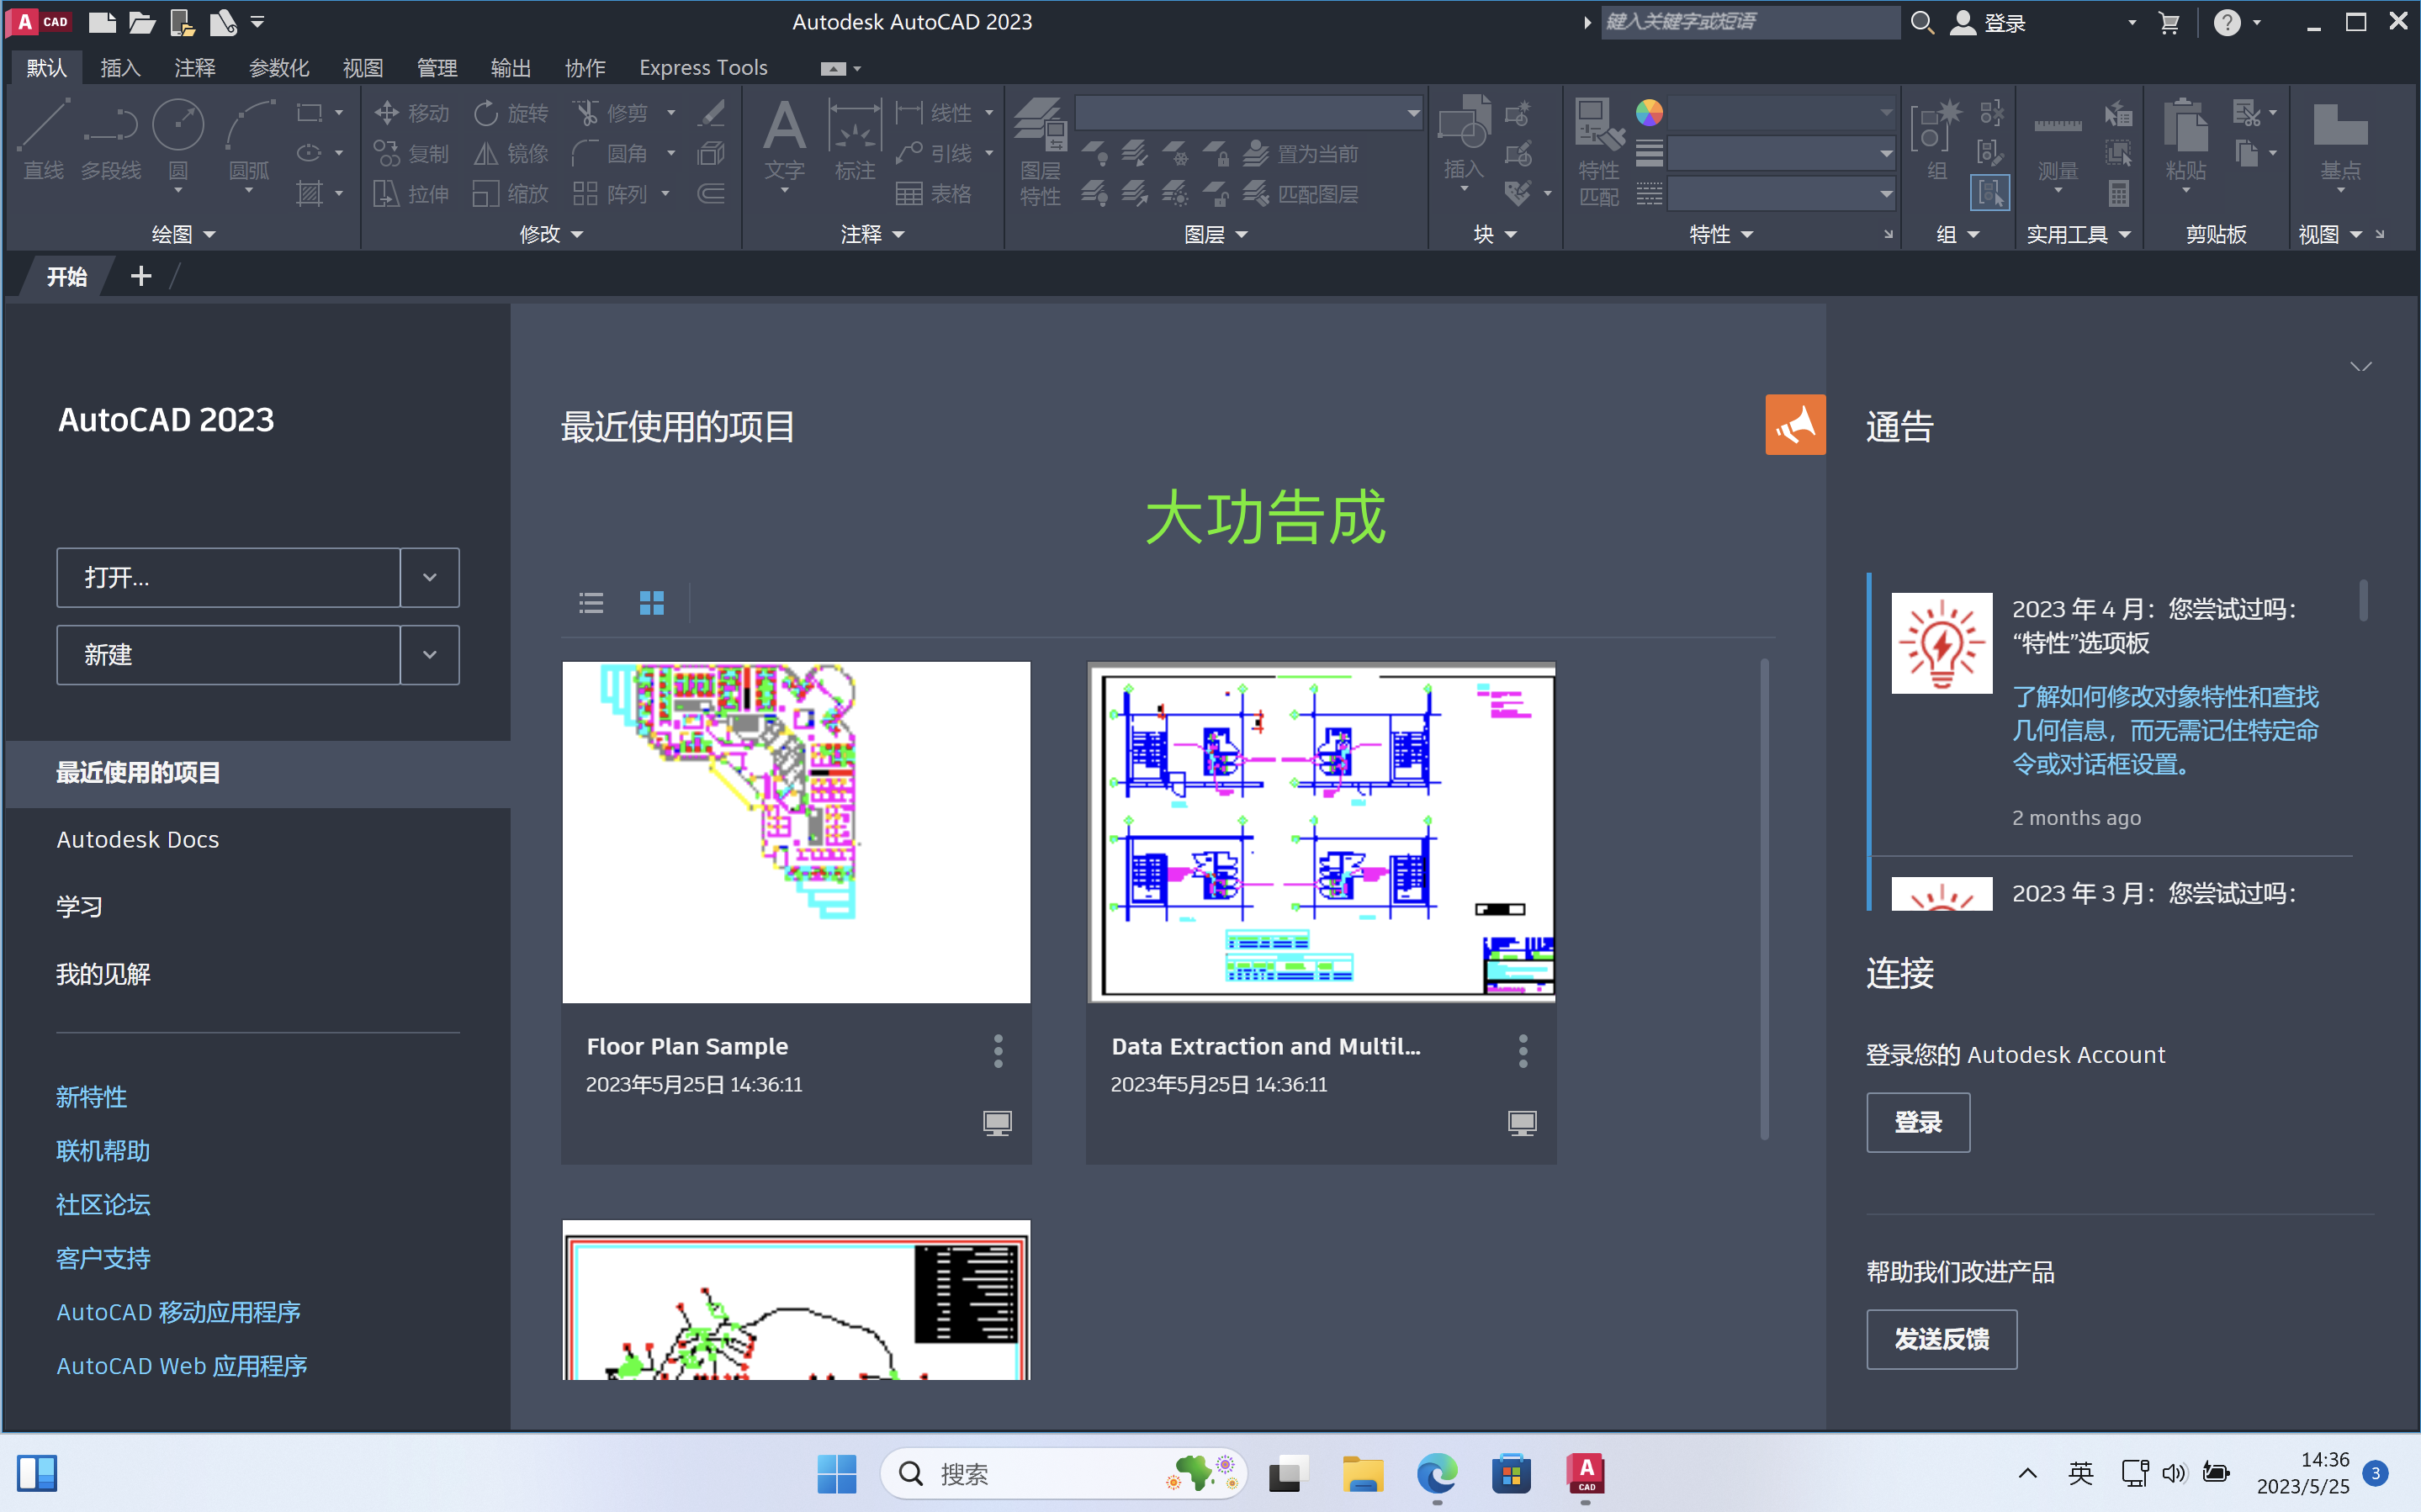Click the New file icon in quick access toolbar
The height and width of the screenshot is (1512, 2421).
(x=102, y=22)
